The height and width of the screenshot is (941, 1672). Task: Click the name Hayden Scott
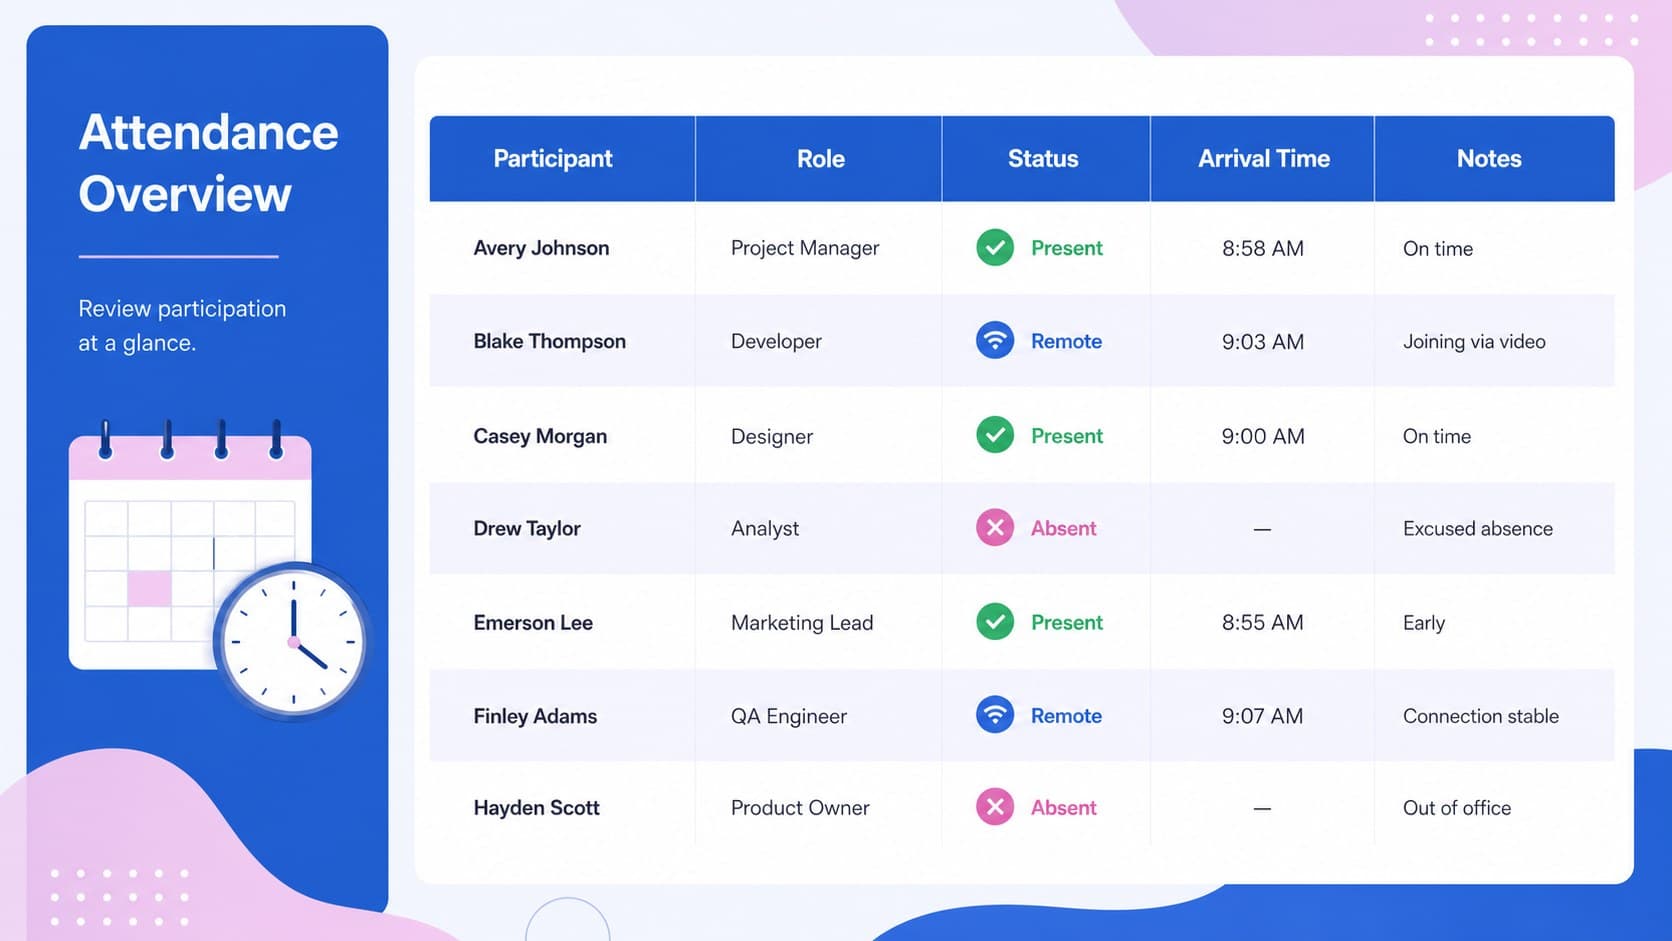point(536,807)
